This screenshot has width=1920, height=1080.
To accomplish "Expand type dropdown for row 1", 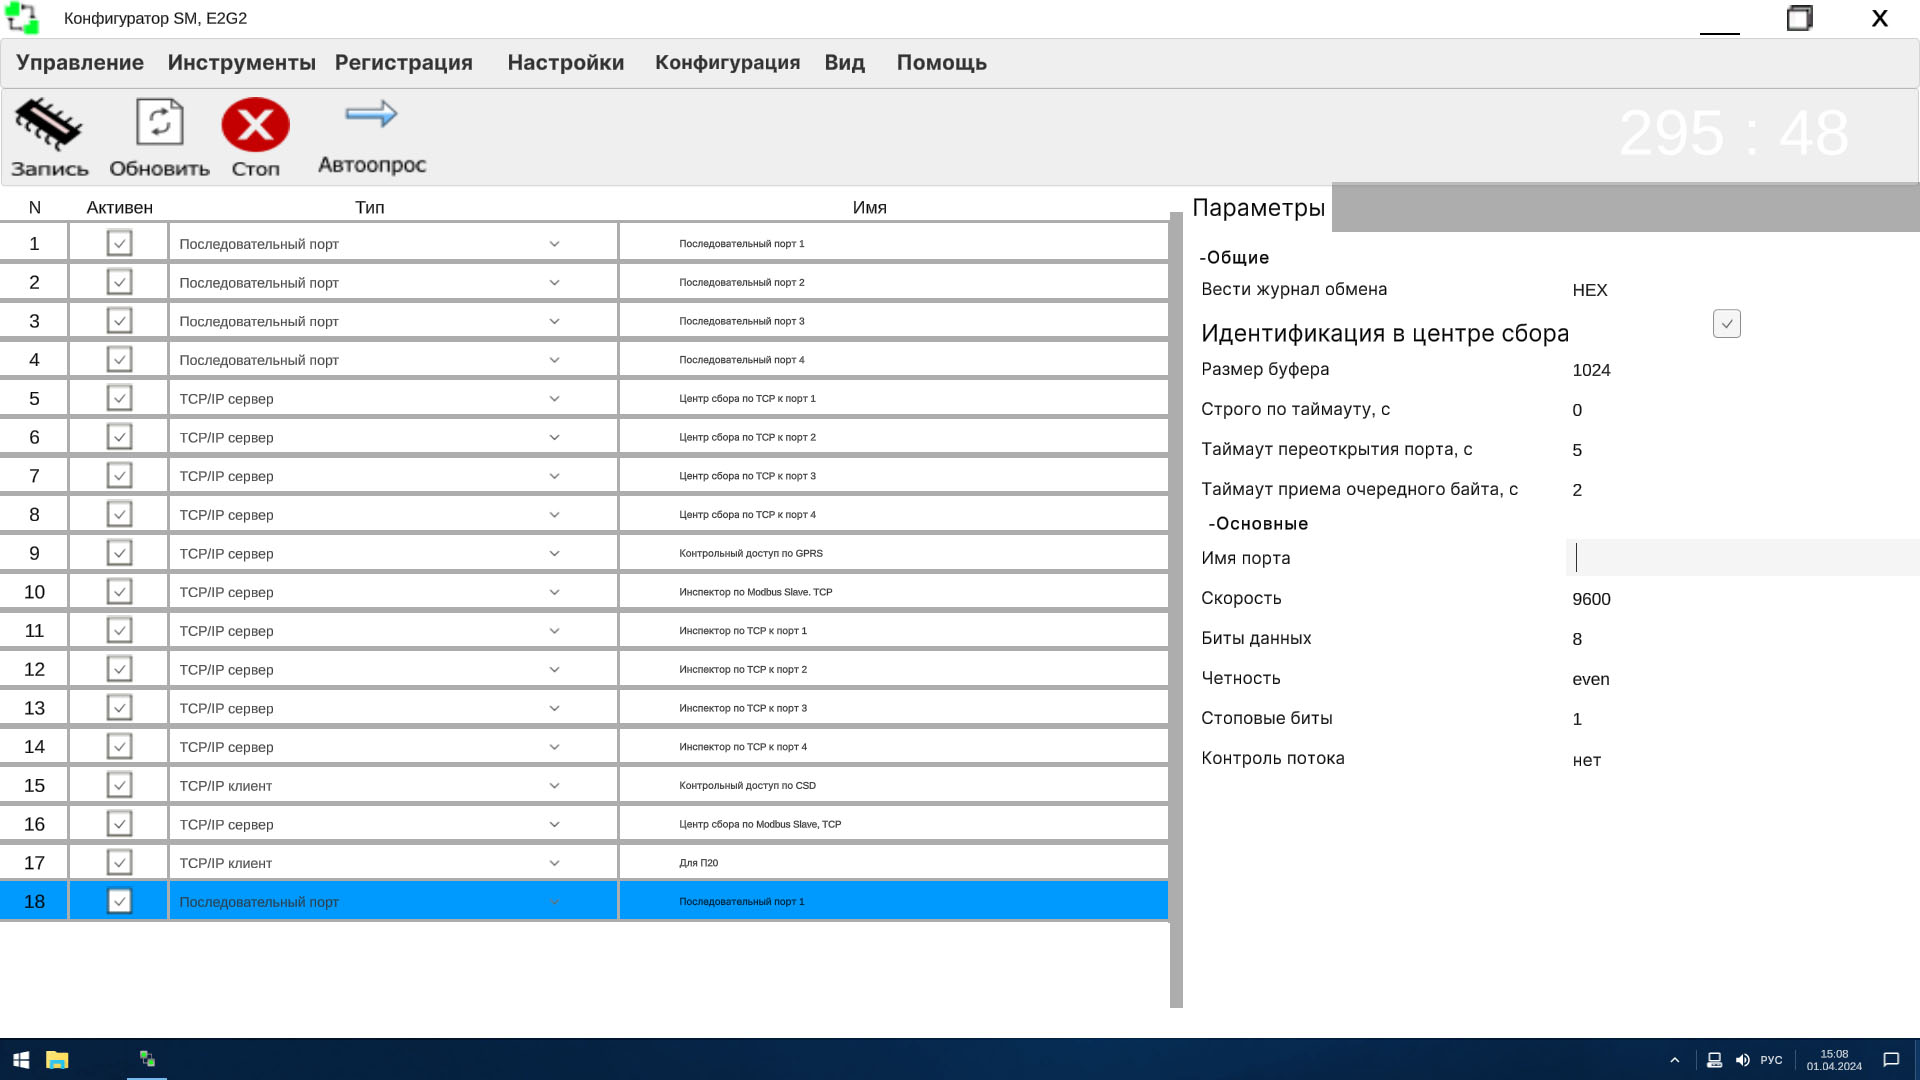I will 554,244.
